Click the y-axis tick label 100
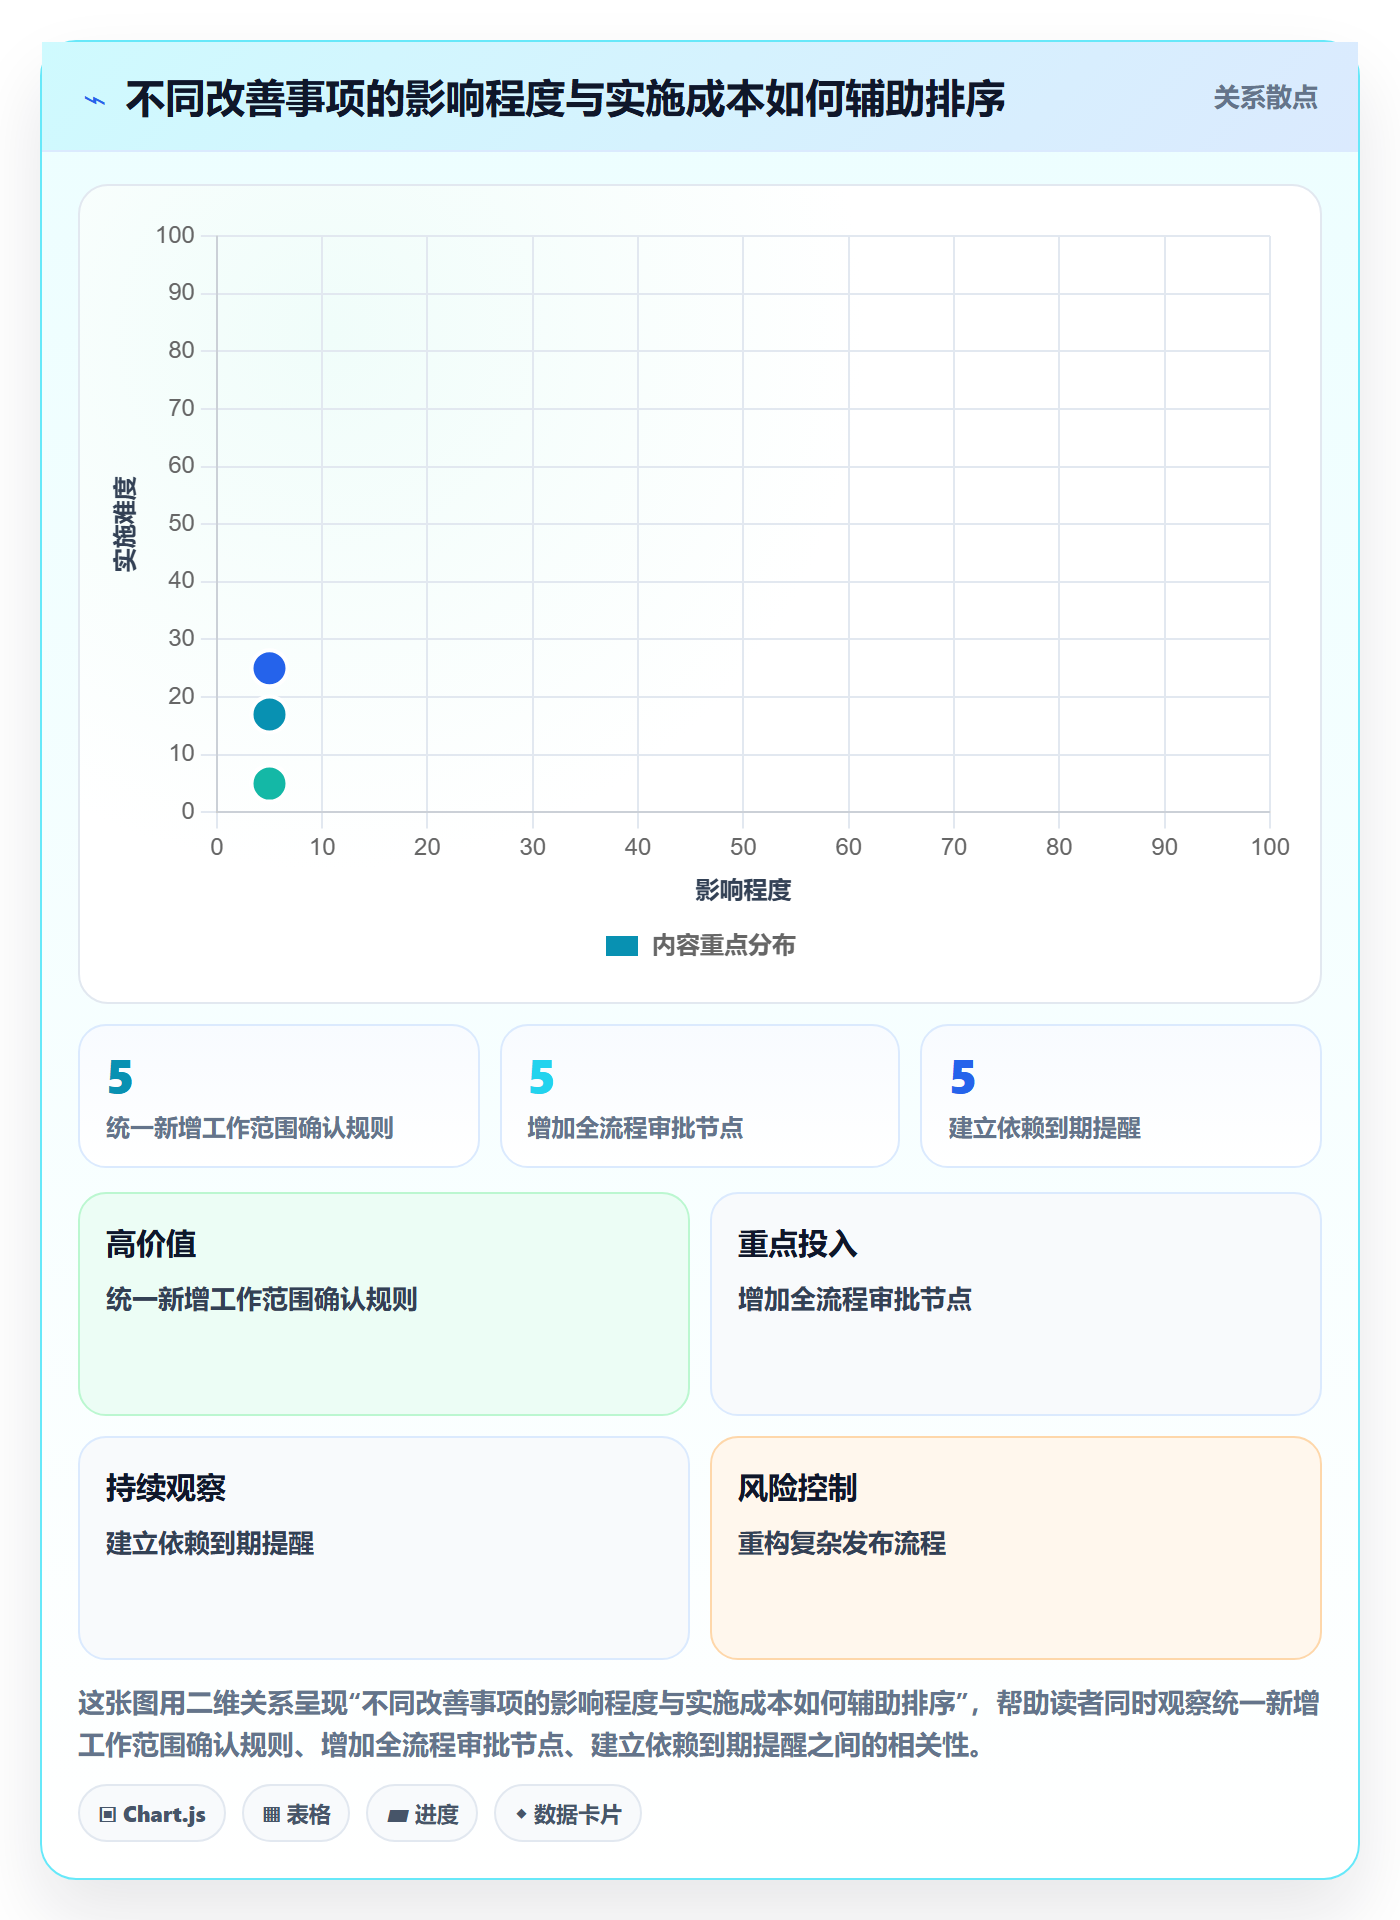 [x=175, y=235]
